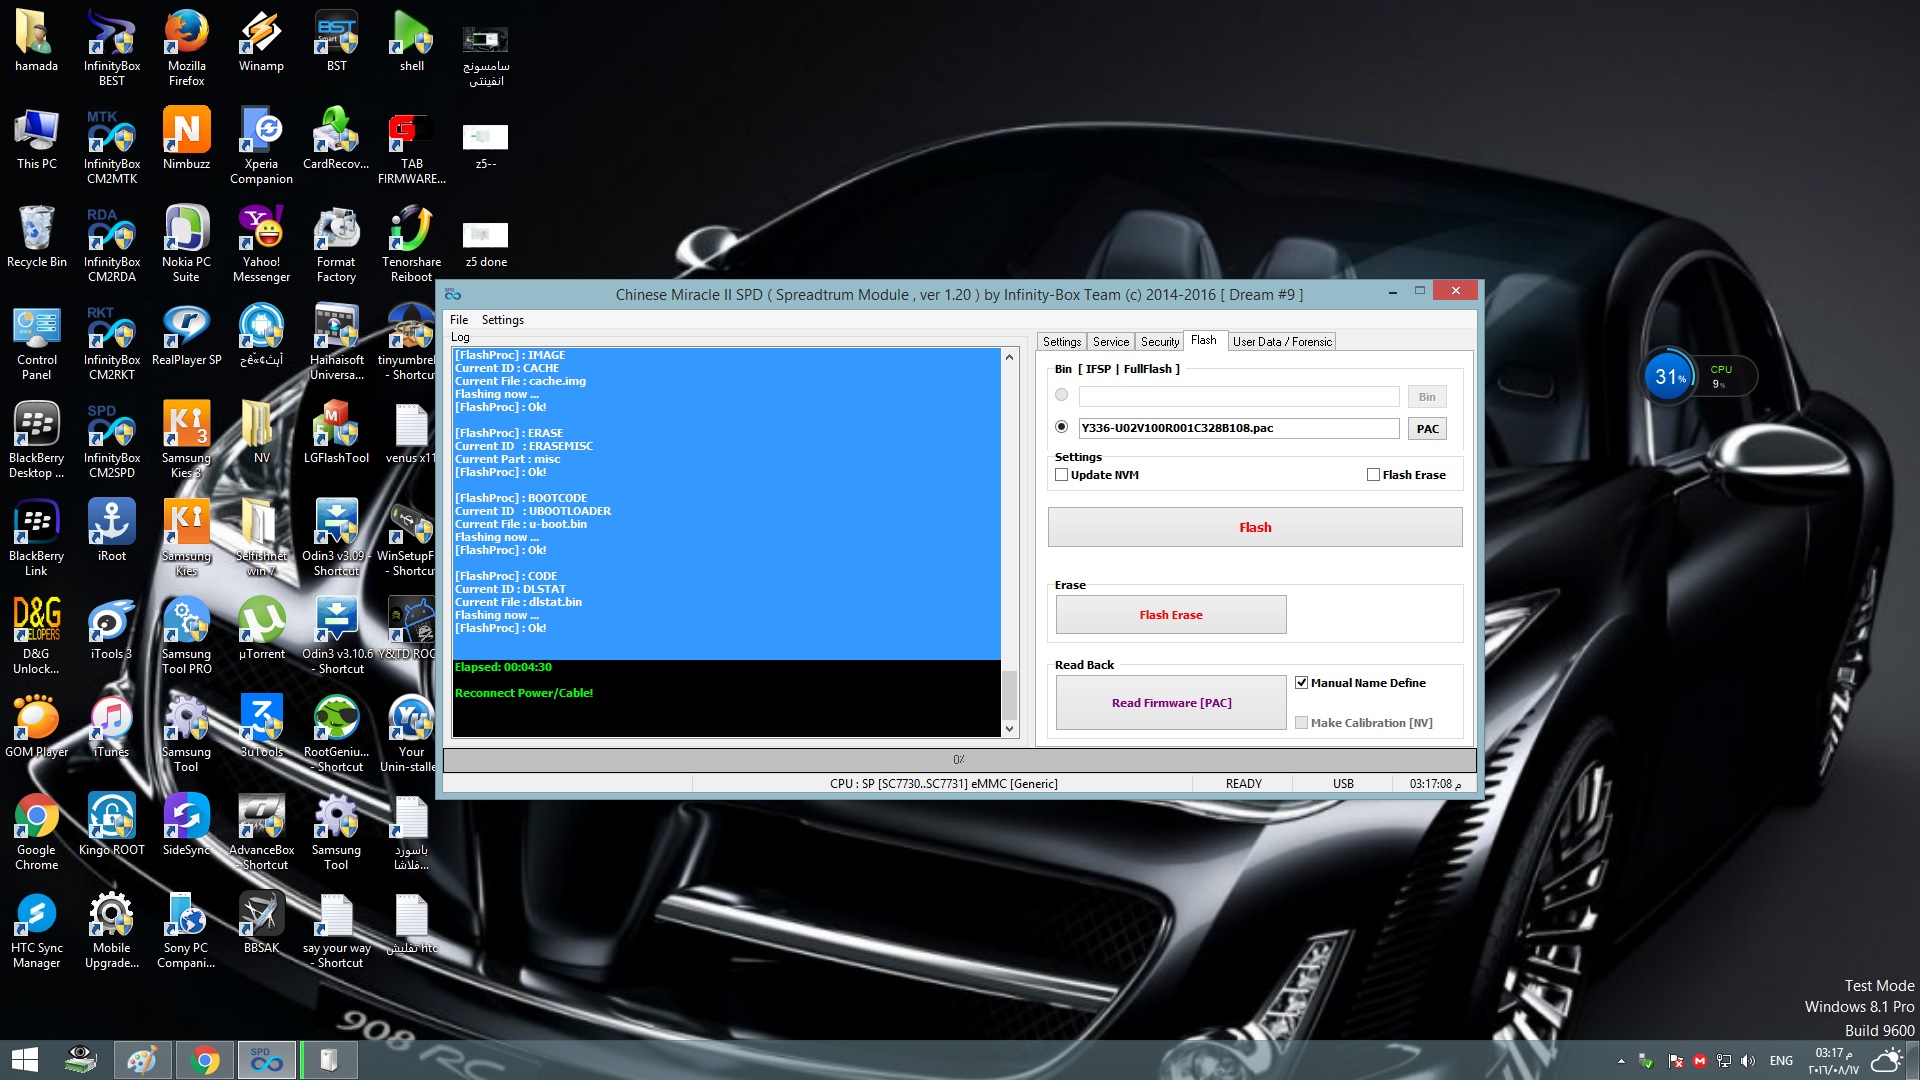The height and width of the screenshot is (1080, 1920).
Task: Click the volume icon in system tray
Action: point(1748,1061)
